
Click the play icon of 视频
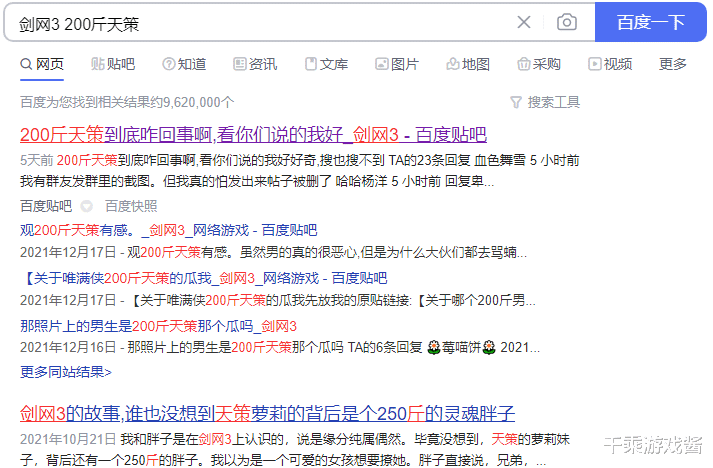(x=594, y=64)
